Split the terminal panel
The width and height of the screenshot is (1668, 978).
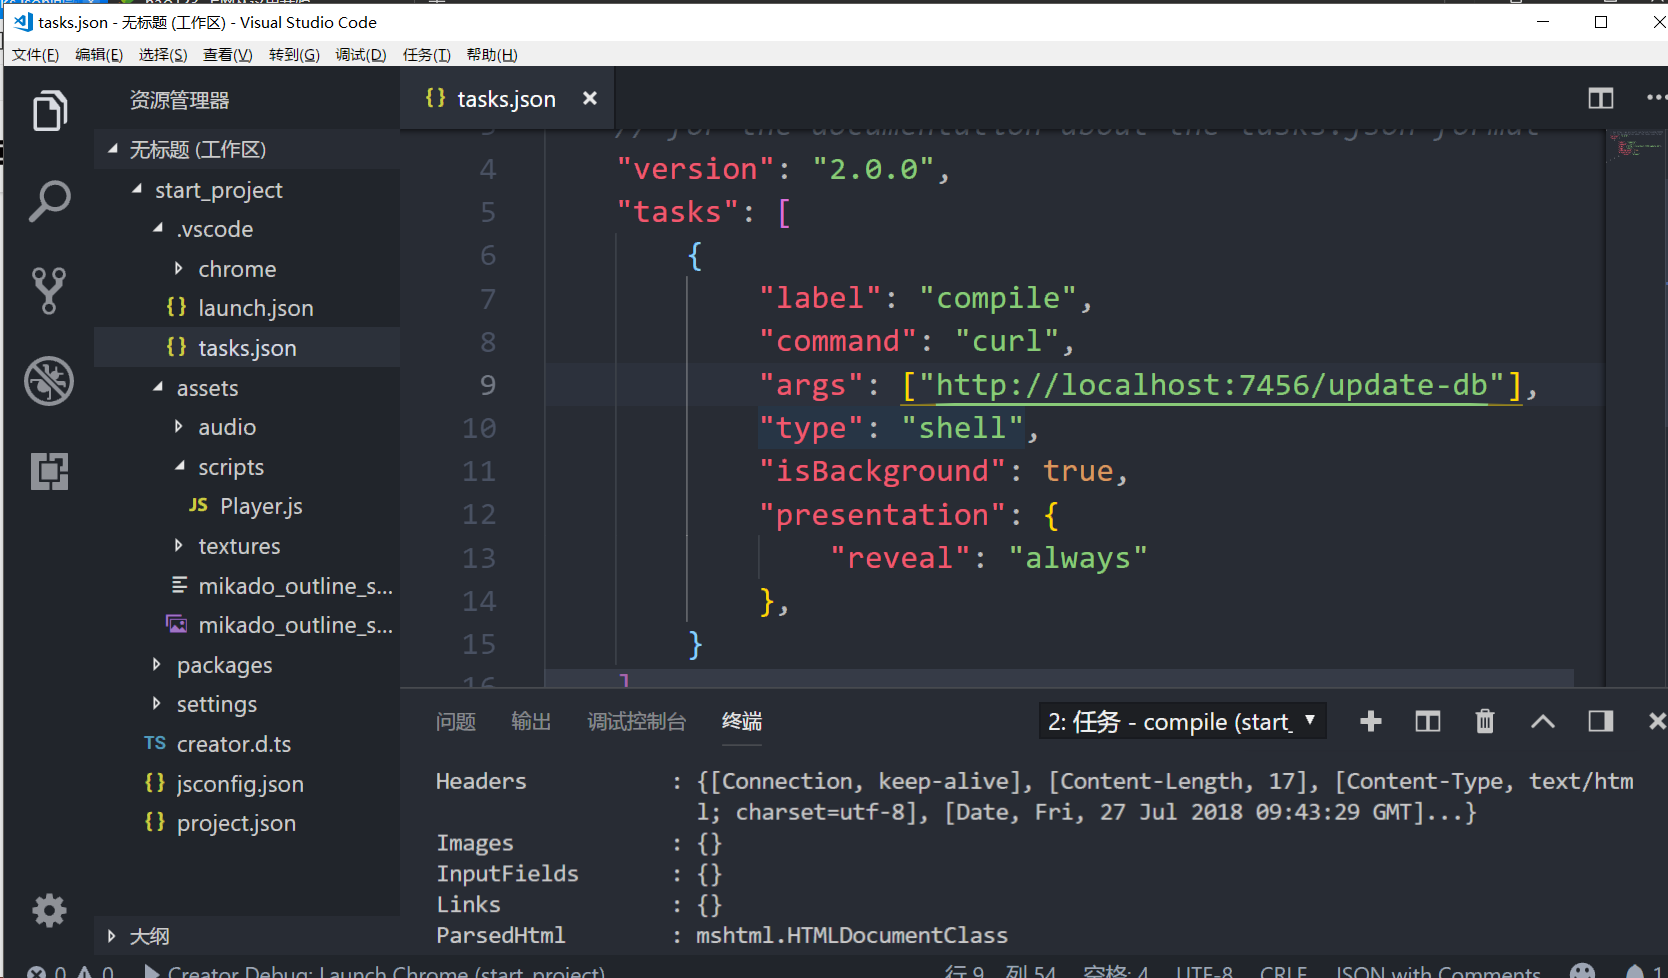pyautogui.click(x=1428, y=721)
